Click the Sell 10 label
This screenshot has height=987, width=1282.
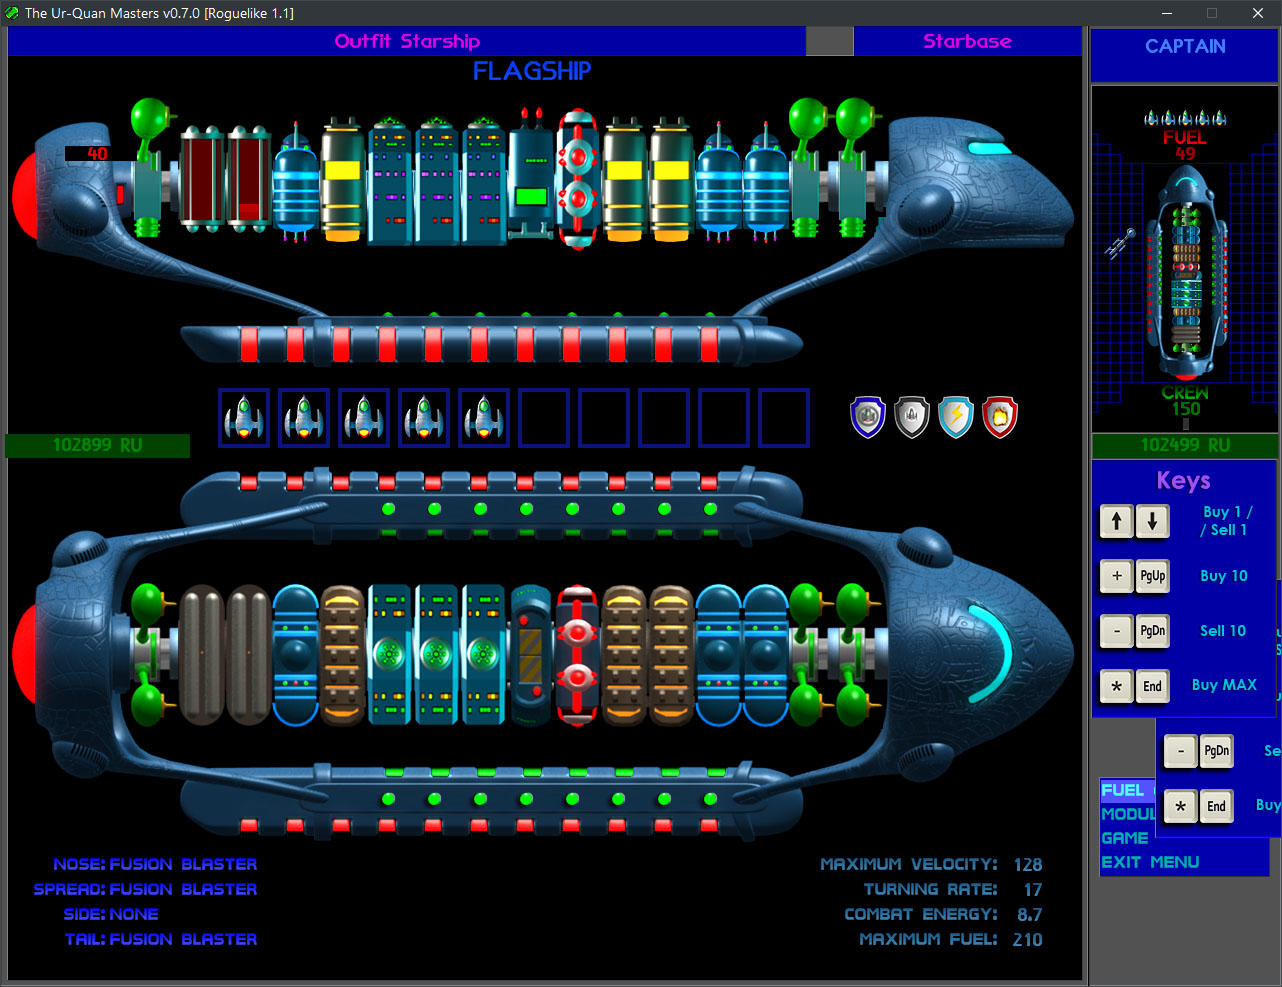tap(1223, 631)
